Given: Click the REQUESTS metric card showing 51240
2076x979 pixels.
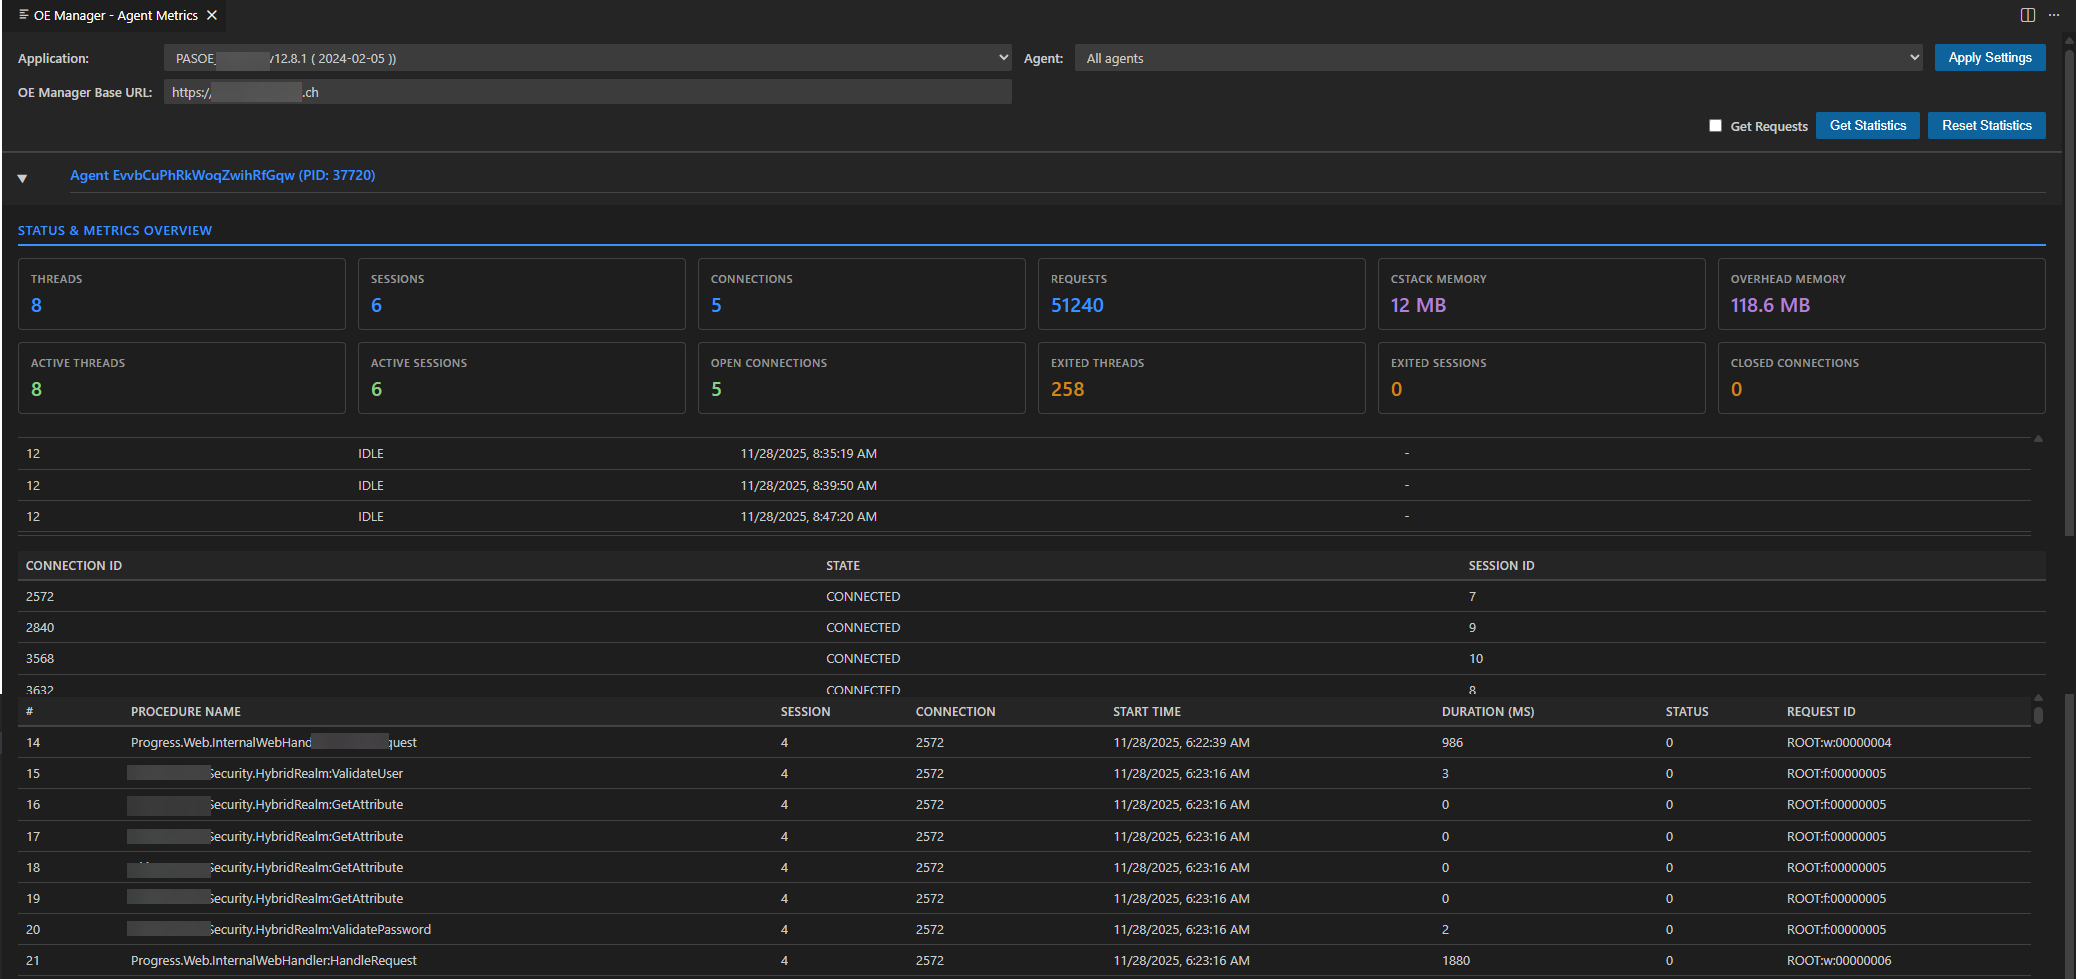Looking at the screenshot, I should click(x=1200, y=293).
